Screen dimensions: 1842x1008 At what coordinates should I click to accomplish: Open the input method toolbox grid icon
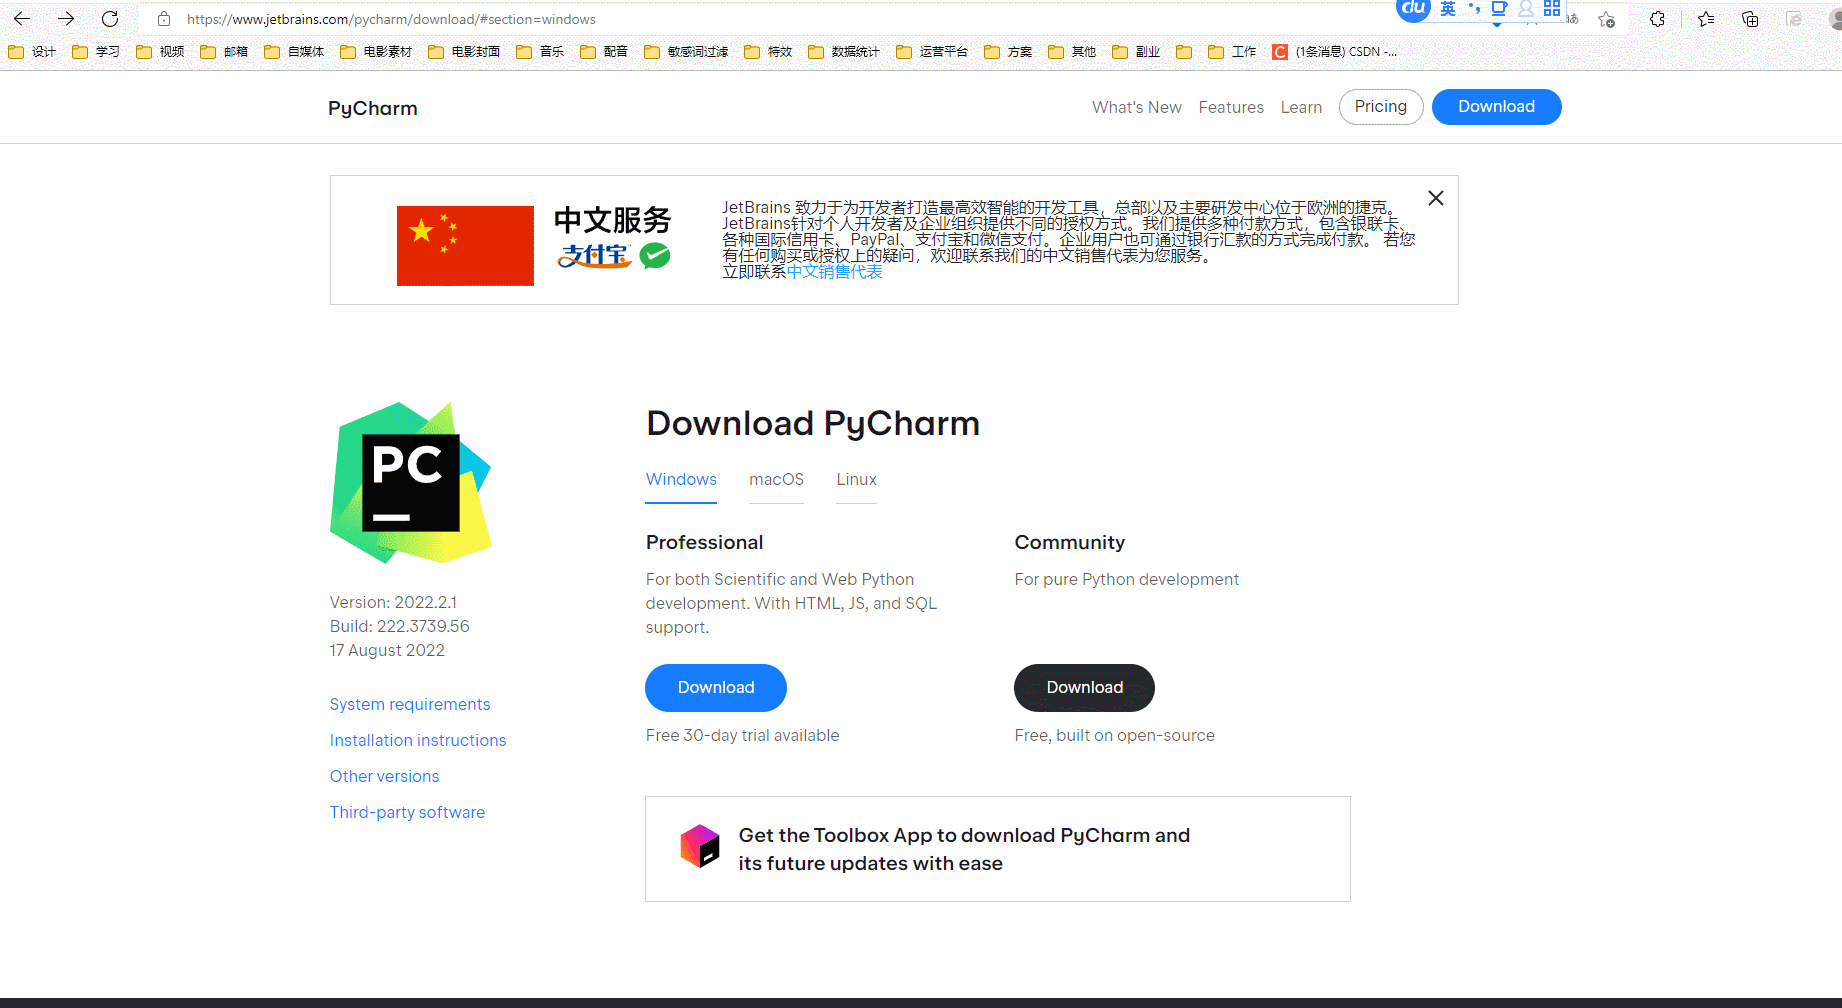[x=1551, y=9]
